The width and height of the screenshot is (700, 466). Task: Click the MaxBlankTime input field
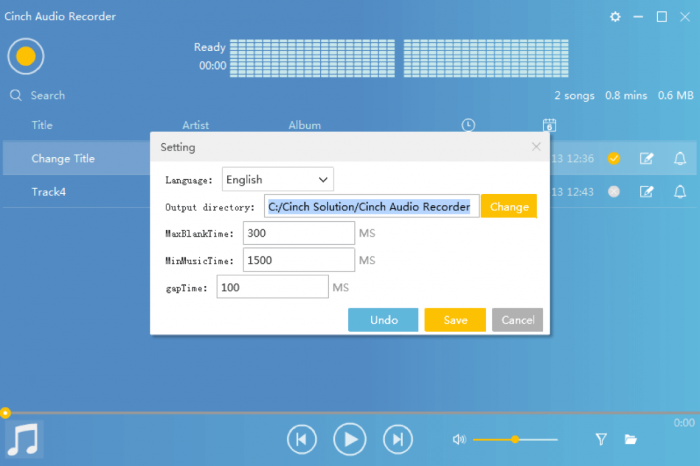[x=298, y=233]
